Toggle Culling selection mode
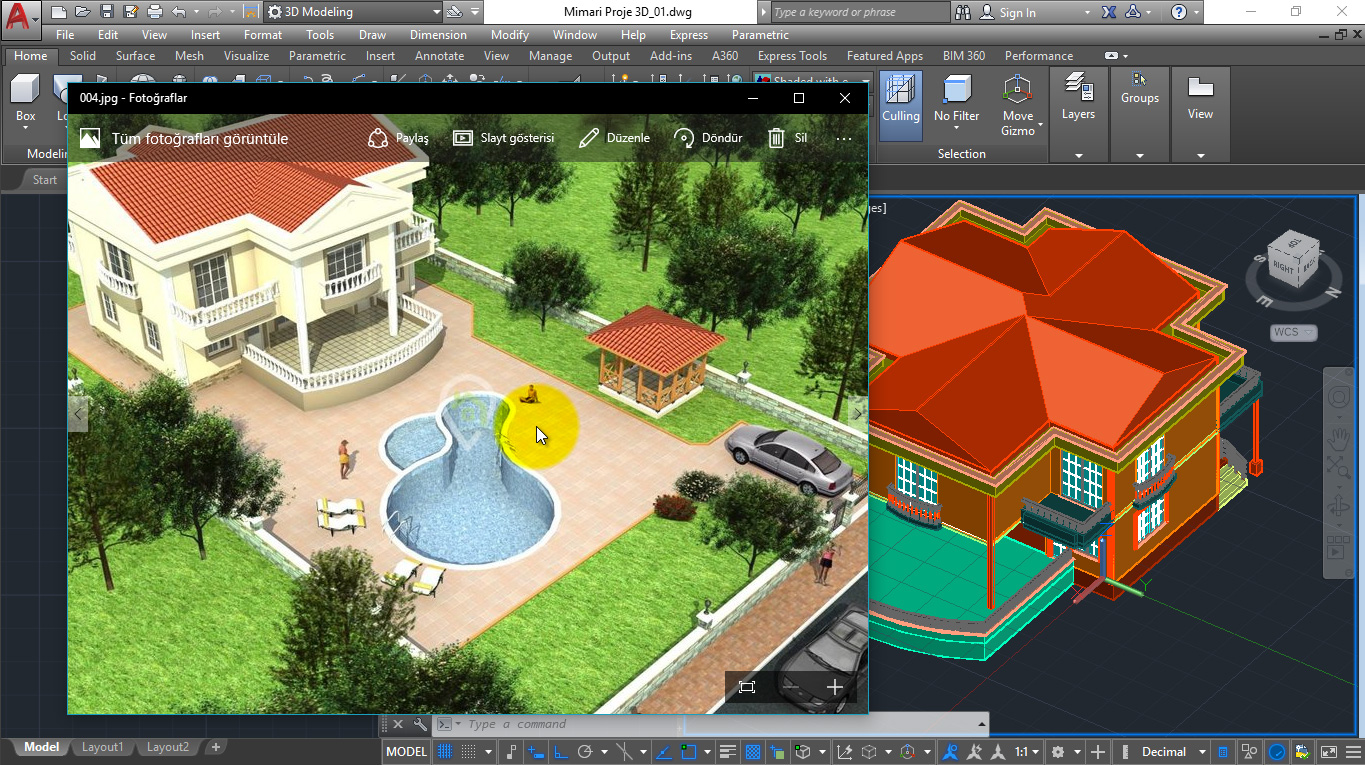1365x765 pixels. 900,104
